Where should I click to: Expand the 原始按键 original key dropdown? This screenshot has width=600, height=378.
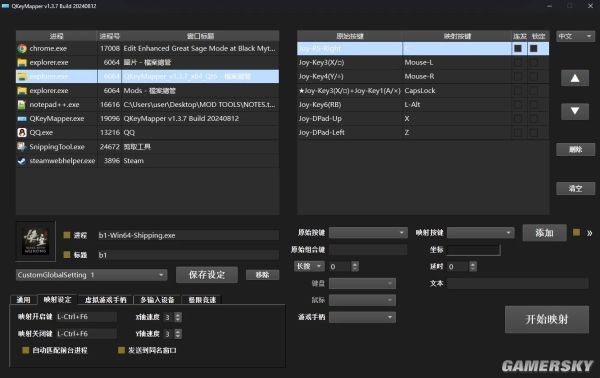pyautogui.click(x=368, y=233)
